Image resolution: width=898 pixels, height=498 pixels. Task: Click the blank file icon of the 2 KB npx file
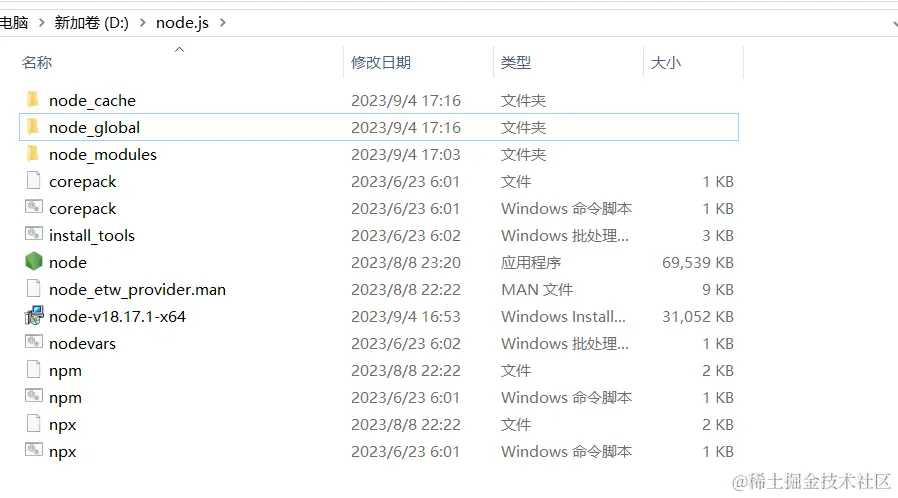[33, 423]
